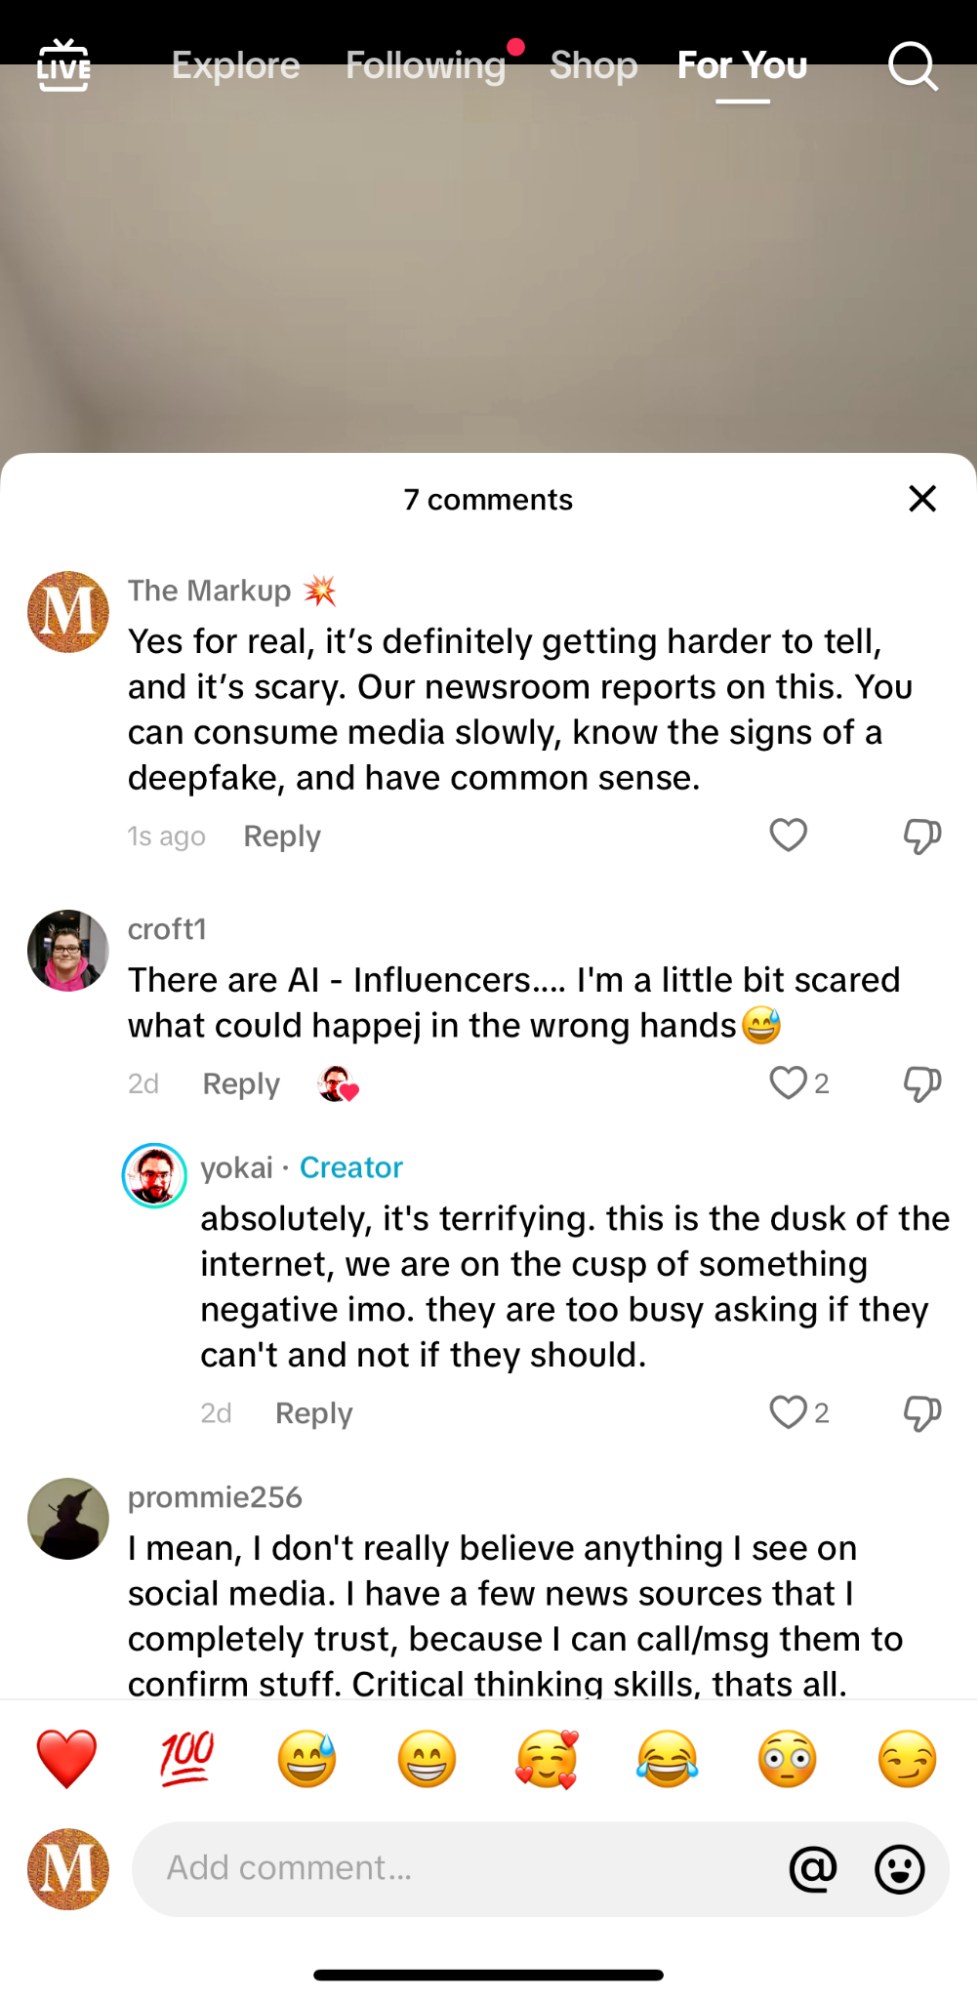The width and height of the screenshot is (978, 1999).
Task: Open the heart reaction badge on croft1's comment
Action: [x=338, y=1083]
